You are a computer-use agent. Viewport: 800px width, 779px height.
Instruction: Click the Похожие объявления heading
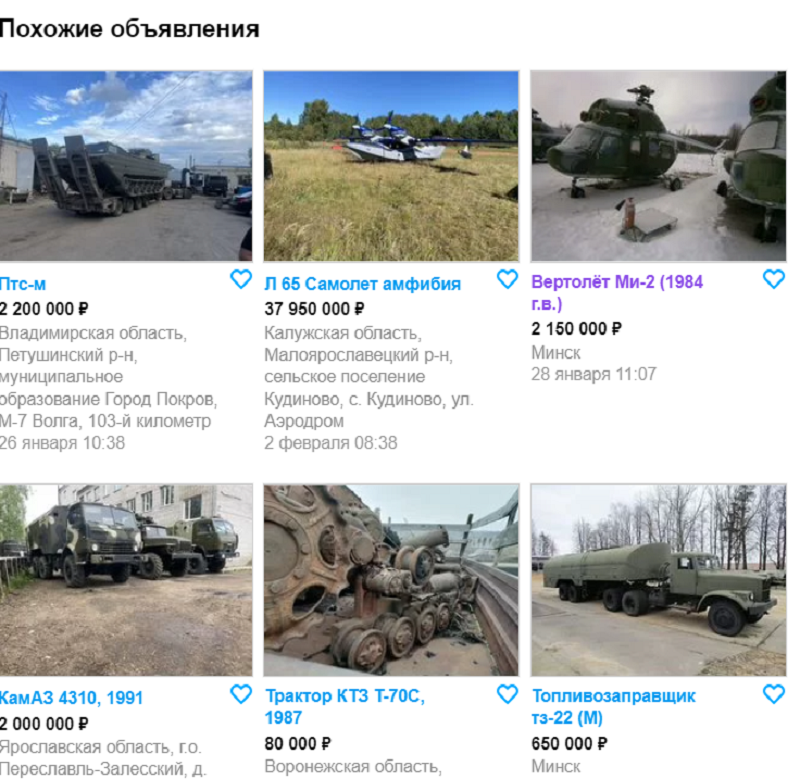click(130, 29)
